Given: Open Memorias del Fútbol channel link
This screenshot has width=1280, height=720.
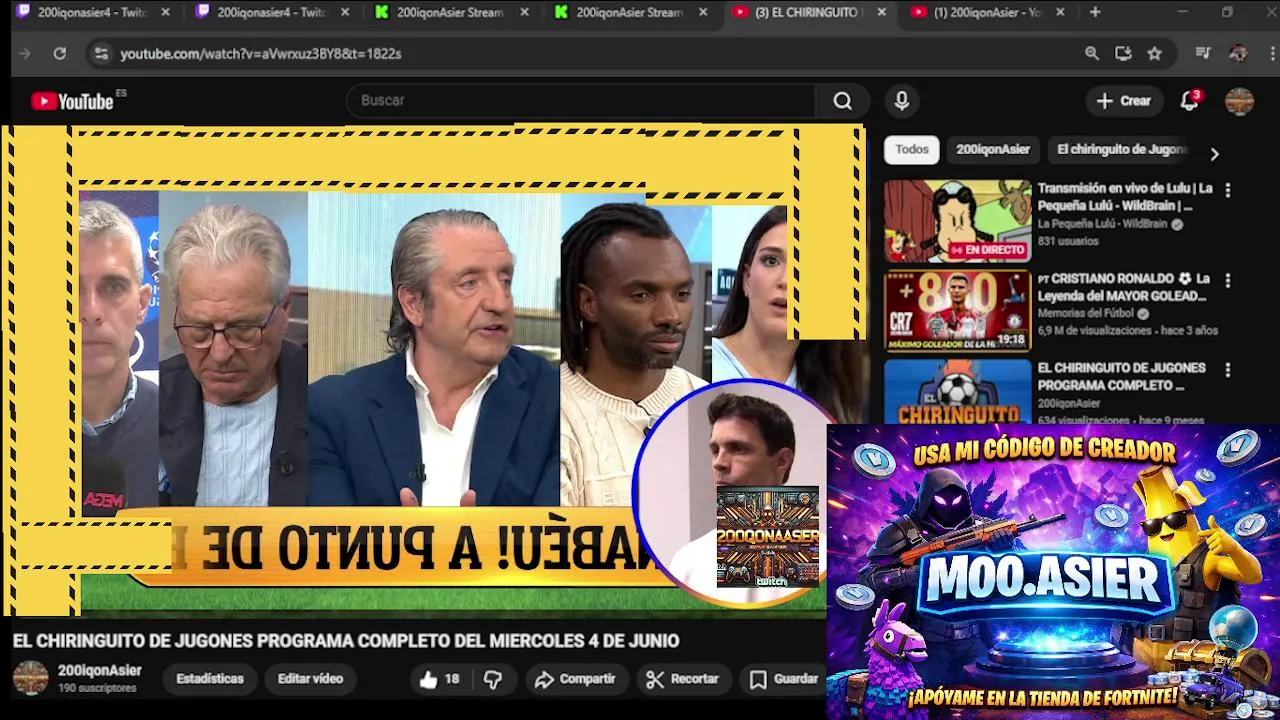Looking at the screenshot, I should [x=1086, y=313].
